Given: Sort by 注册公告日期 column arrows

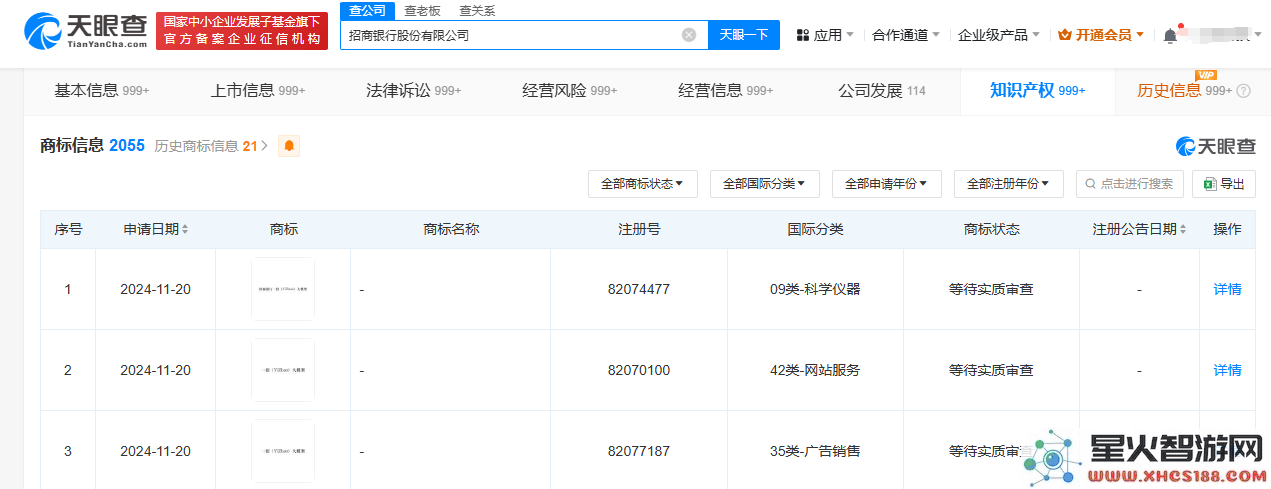Looking at the screenshot, I should tap(1185, 230).
